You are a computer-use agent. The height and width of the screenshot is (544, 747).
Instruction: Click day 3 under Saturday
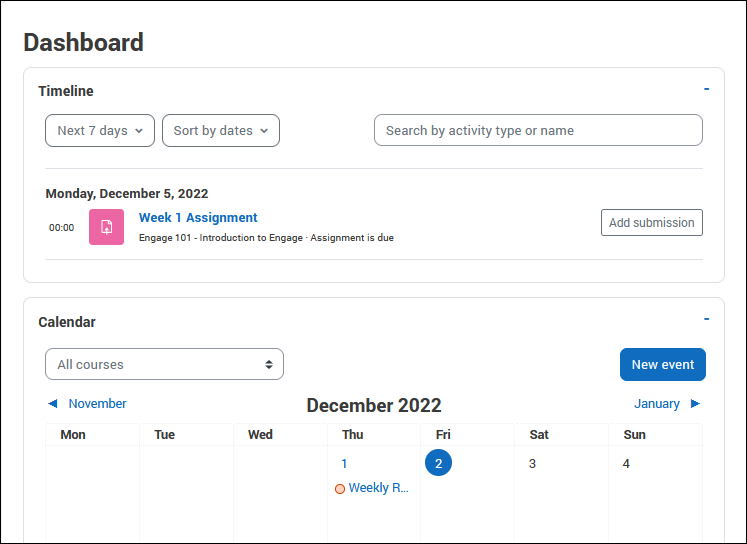(532, 463)
